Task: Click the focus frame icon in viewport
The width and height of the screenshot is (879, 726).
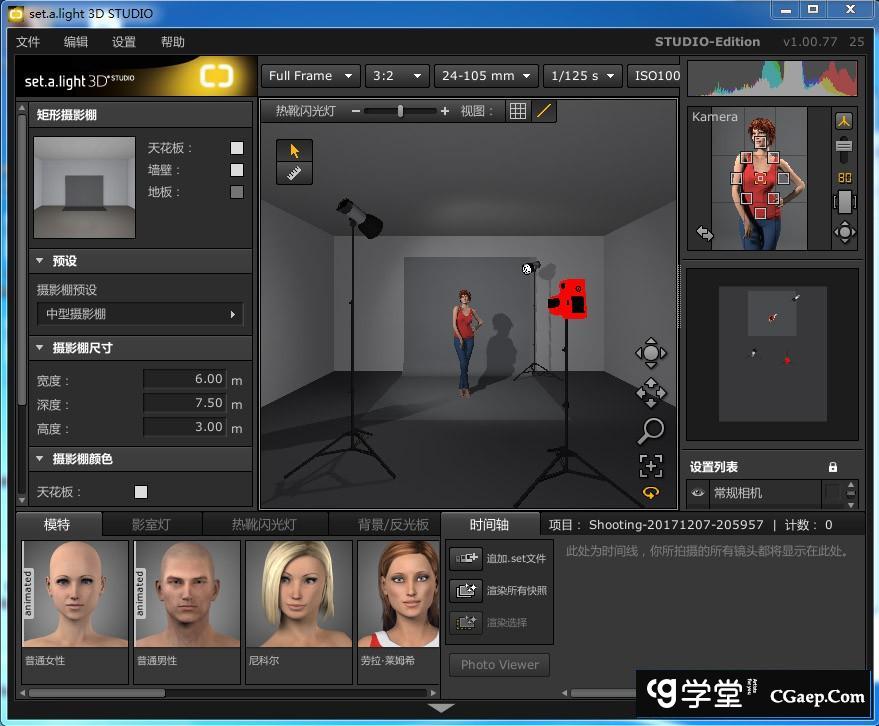Action: [x=651, y=465]
